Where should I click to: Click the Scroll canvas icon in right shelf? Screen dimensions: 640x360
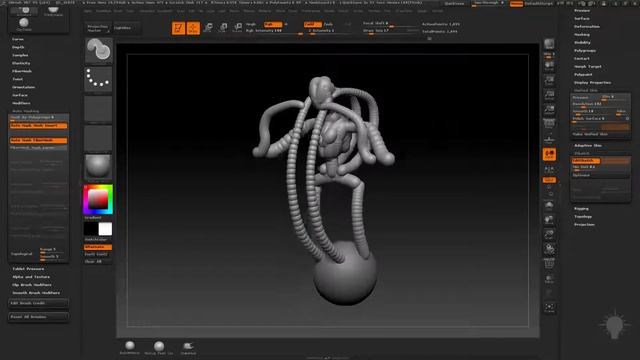pos(549,66)
